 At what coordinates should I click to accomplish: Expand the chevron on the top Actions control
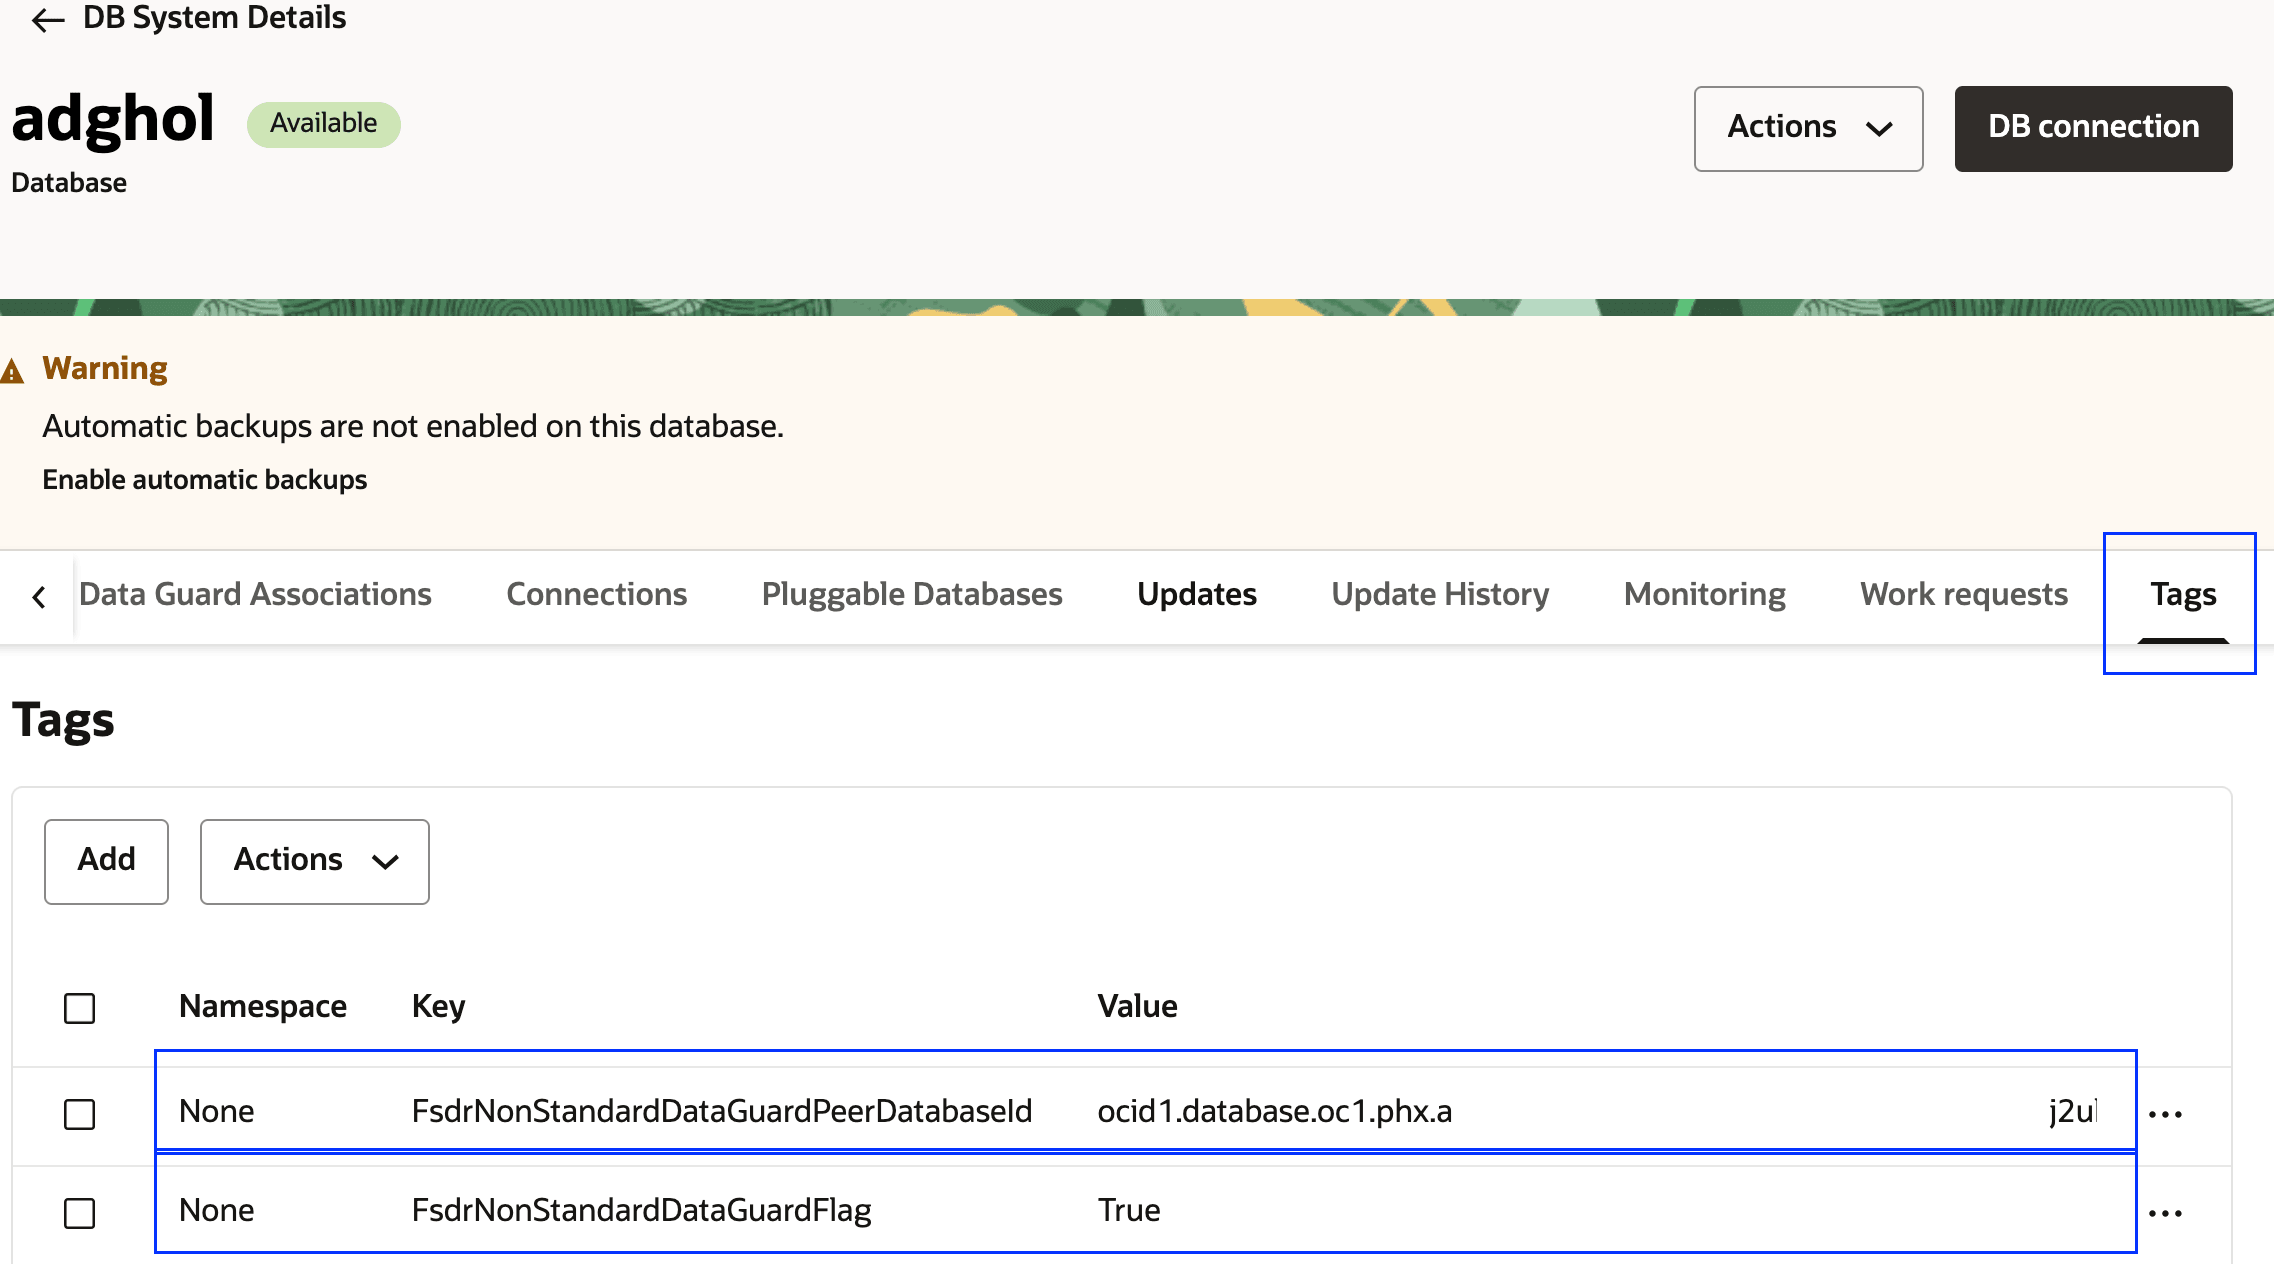coord(1879,130)
